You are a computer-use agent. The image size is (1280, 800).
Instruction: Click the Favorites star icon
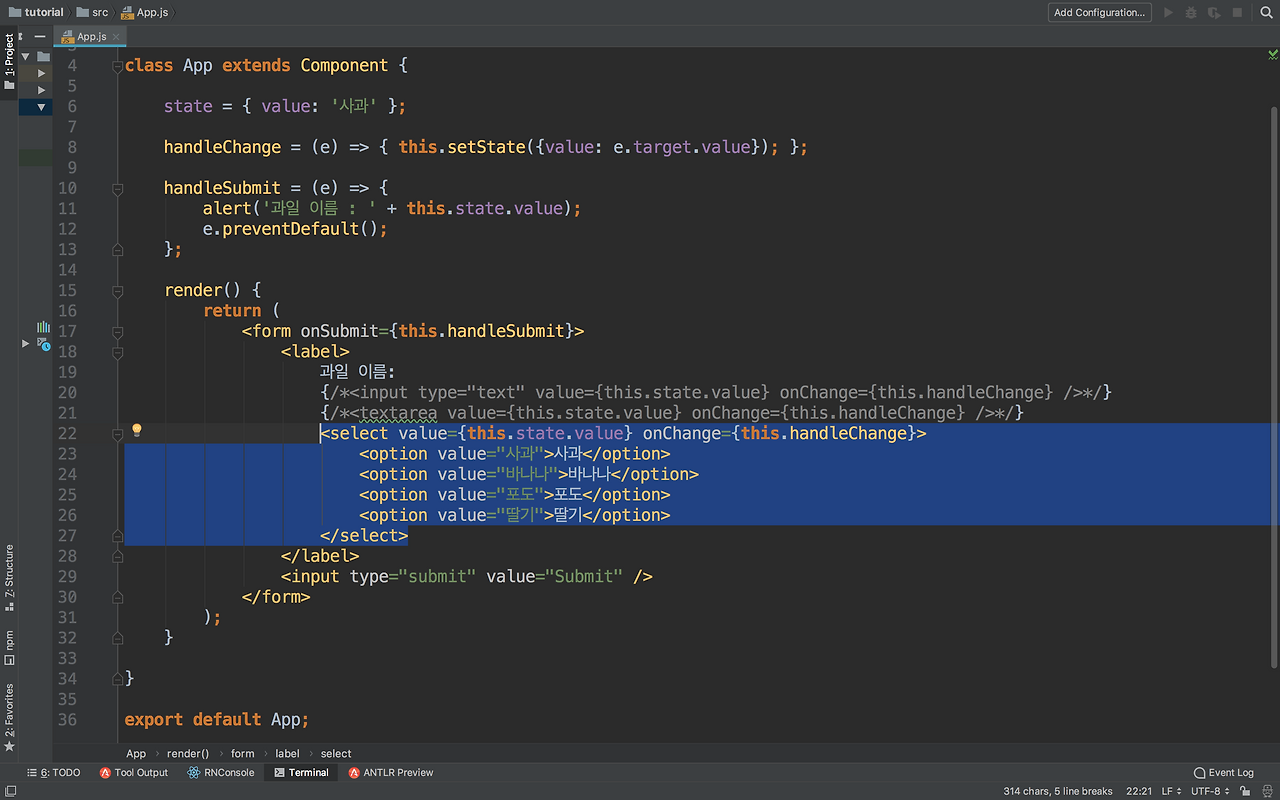[x=9, y=746]
